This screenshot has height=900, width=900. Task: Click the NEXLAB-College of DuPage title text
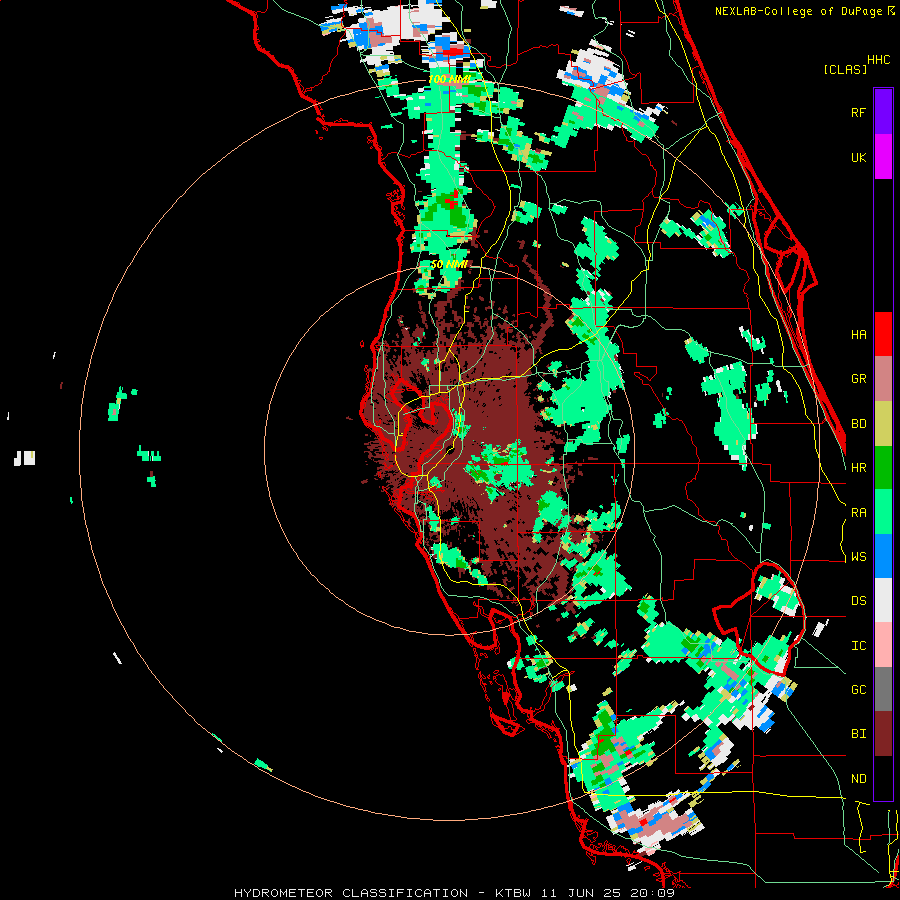tap(799, 11)
